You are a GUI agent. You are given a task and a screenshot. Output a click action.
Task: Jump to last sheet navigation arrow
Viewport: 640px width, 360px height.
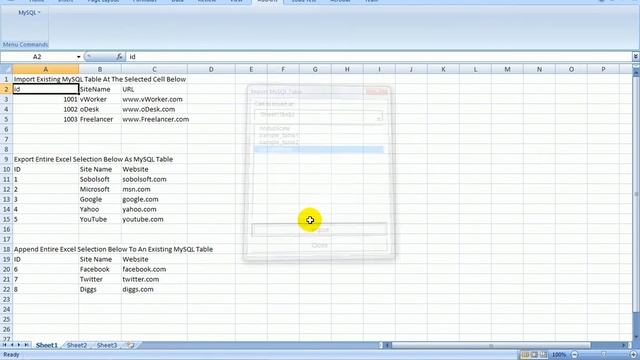pyautogui.click(x=26, y=345)
